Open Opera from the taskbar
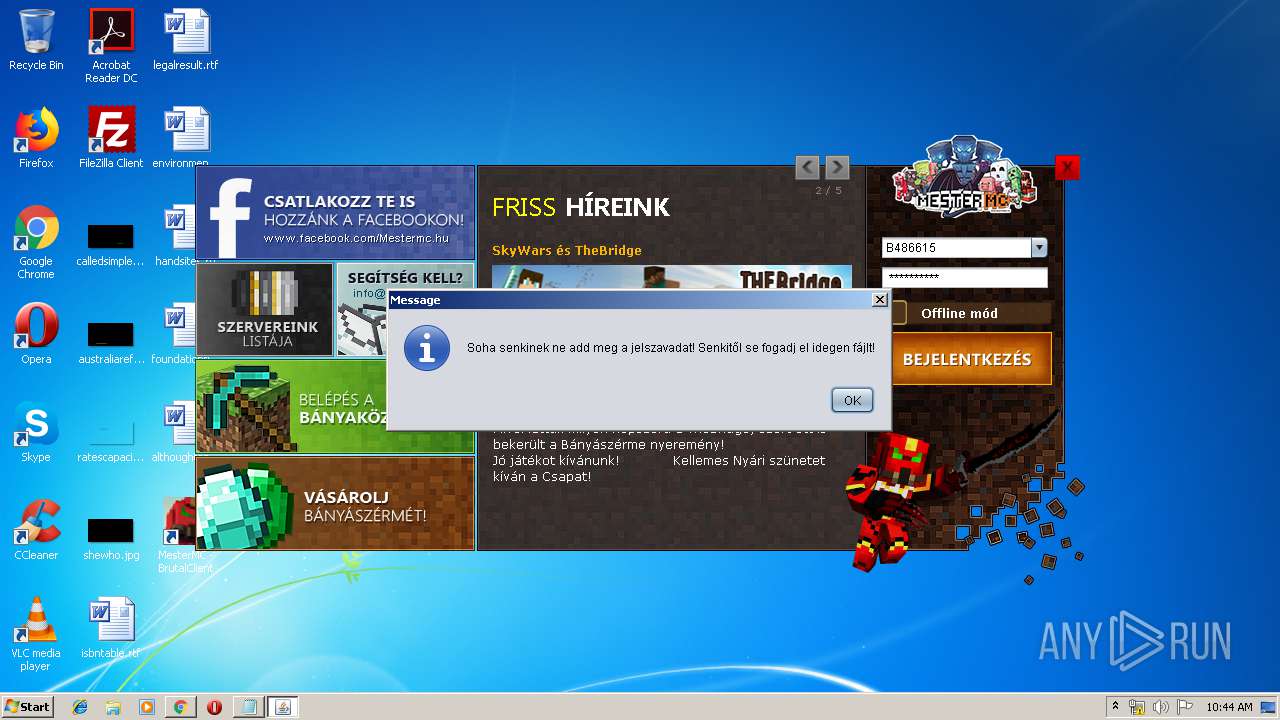The image size is (1280, 720). (x=214, y=707)
